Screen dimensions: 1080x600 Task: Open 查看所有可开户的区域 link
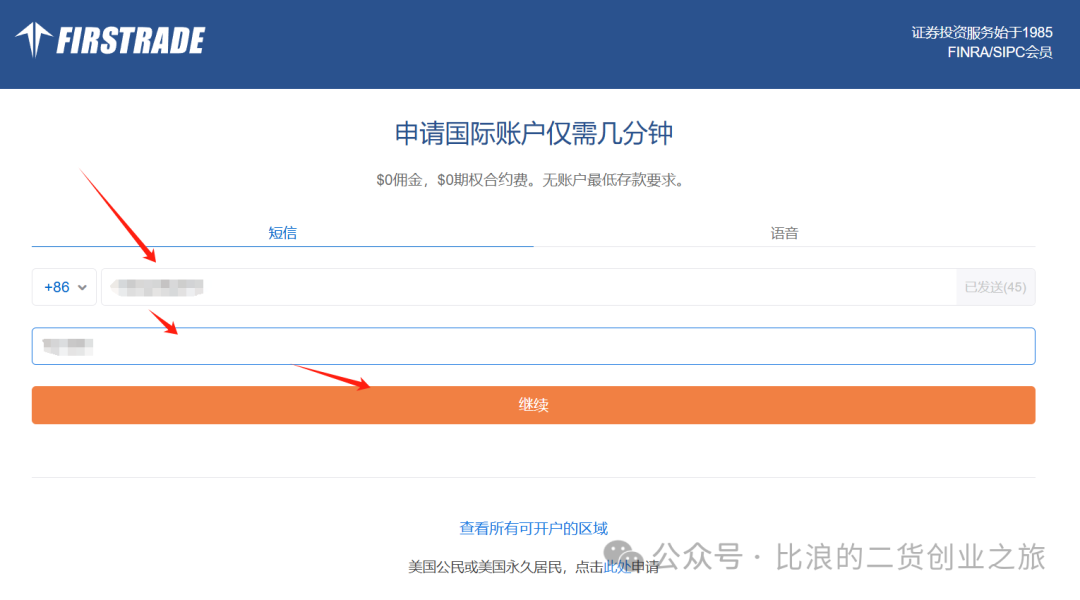click(533, 528)
